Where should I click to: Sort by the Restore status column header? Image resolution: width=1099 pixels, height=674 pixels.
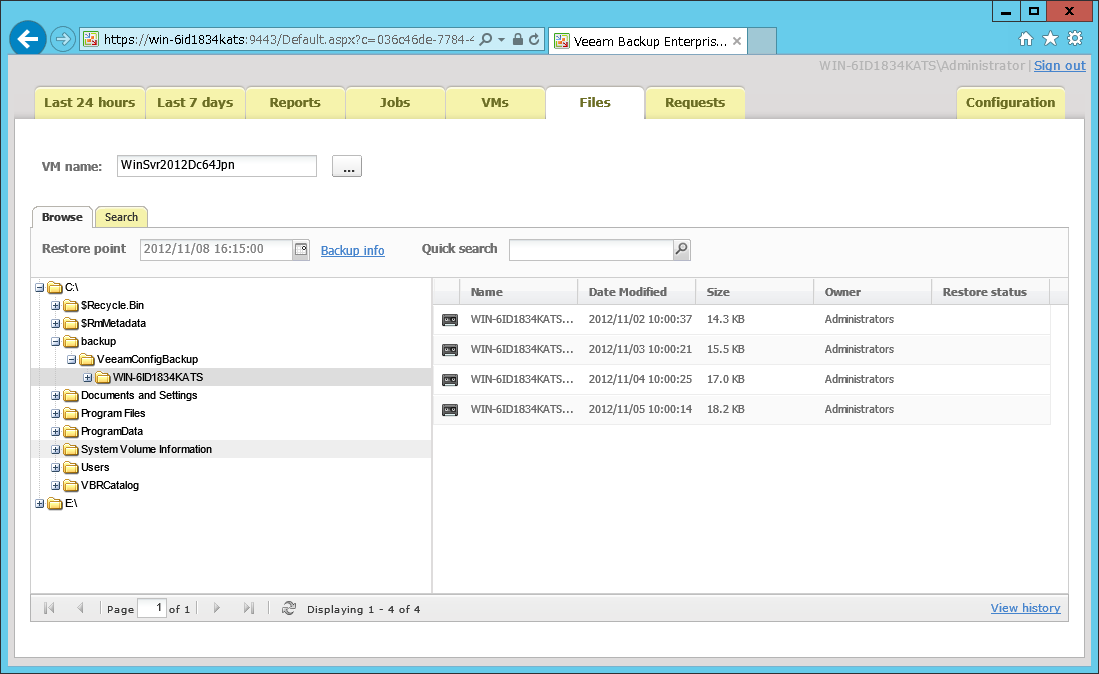click(990, 292)
